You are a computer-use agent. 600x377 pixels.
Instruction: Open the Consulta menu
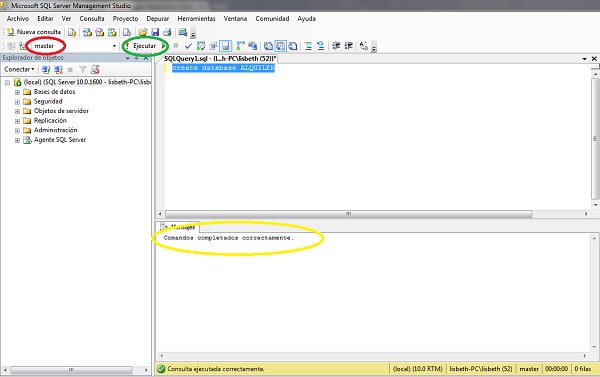pos(92,18)
